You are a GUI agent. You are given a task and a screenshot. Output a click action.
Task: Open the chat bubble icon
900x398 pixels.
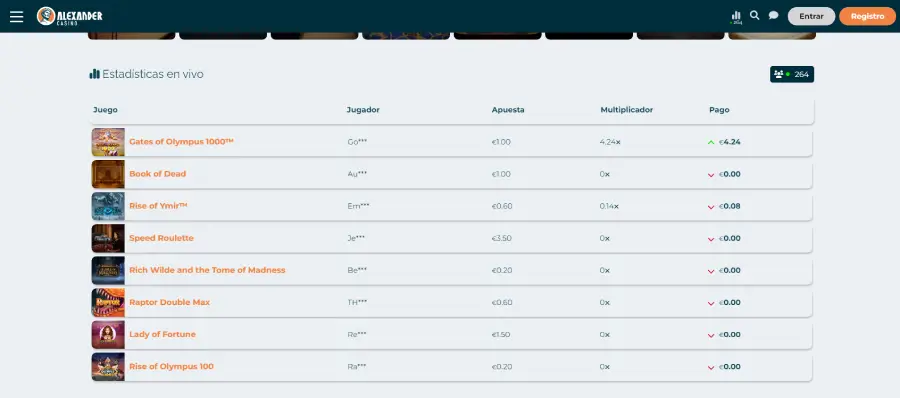click(773, 16)
